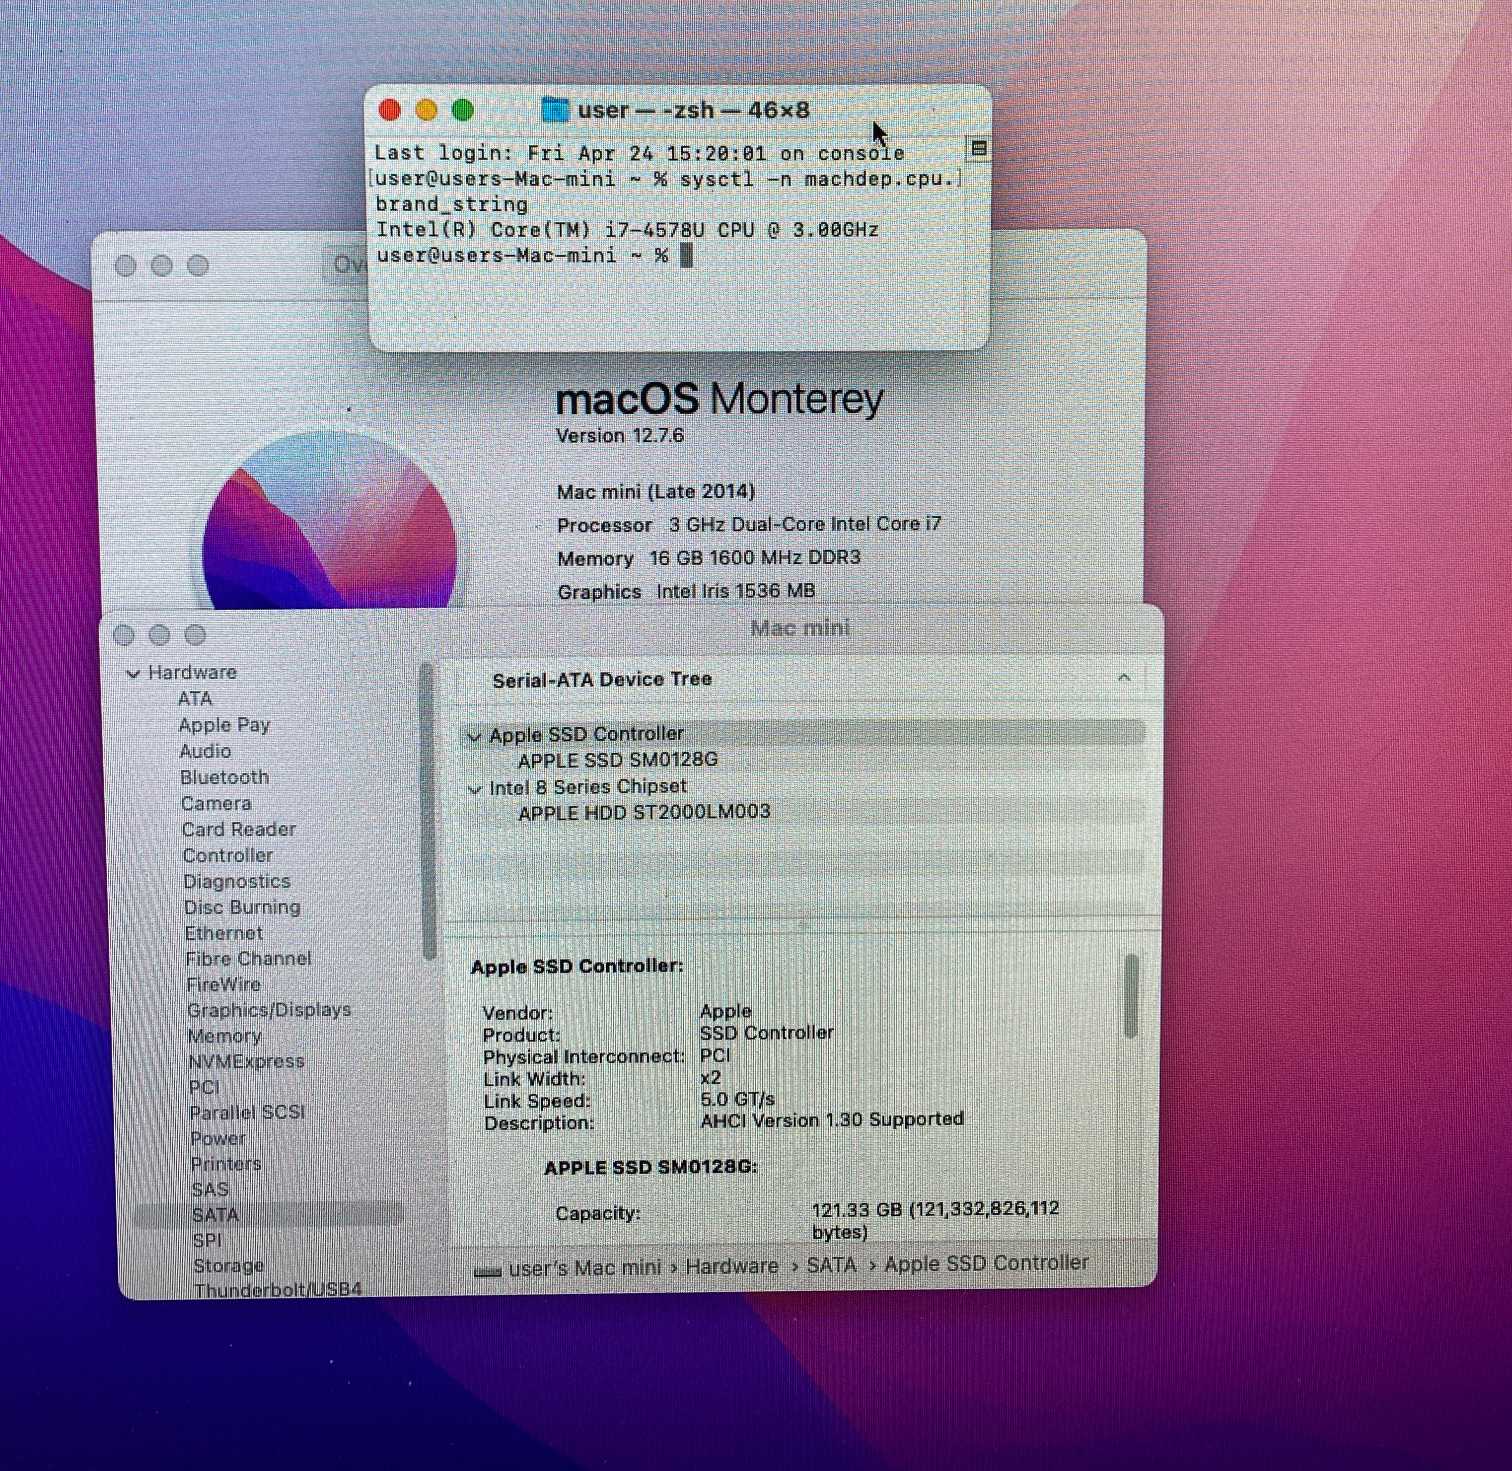This screenshot has height=1471, width=1512.
Task: Select Bluetooth in the sidebar
Action: coord(224,777)
